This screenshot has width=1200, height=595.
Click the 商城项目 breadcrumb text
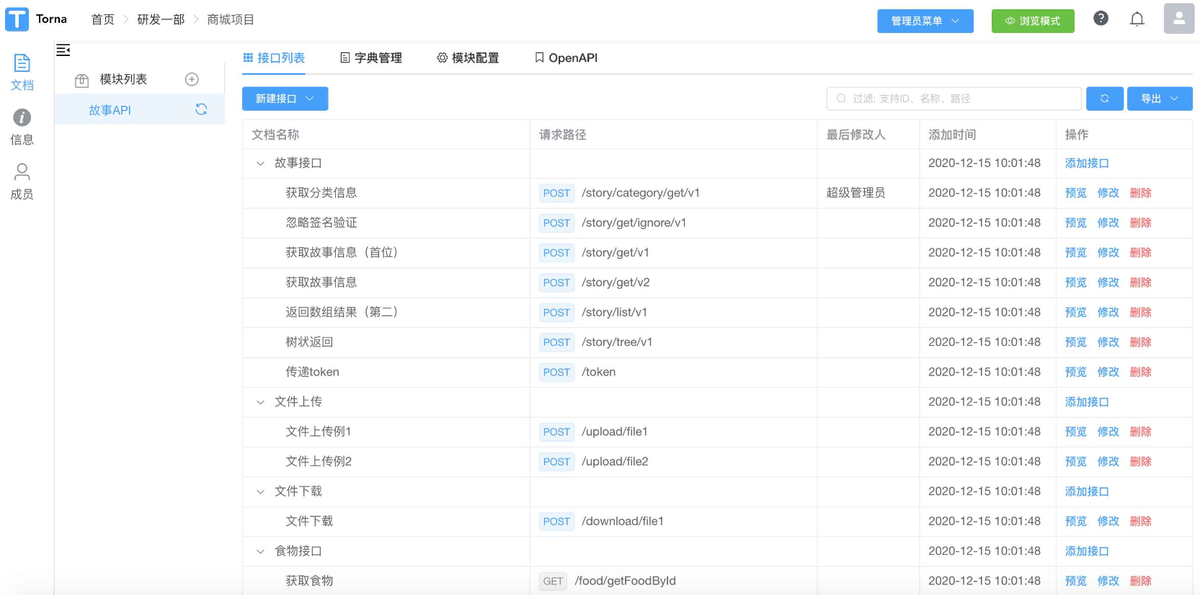point(231,20)
